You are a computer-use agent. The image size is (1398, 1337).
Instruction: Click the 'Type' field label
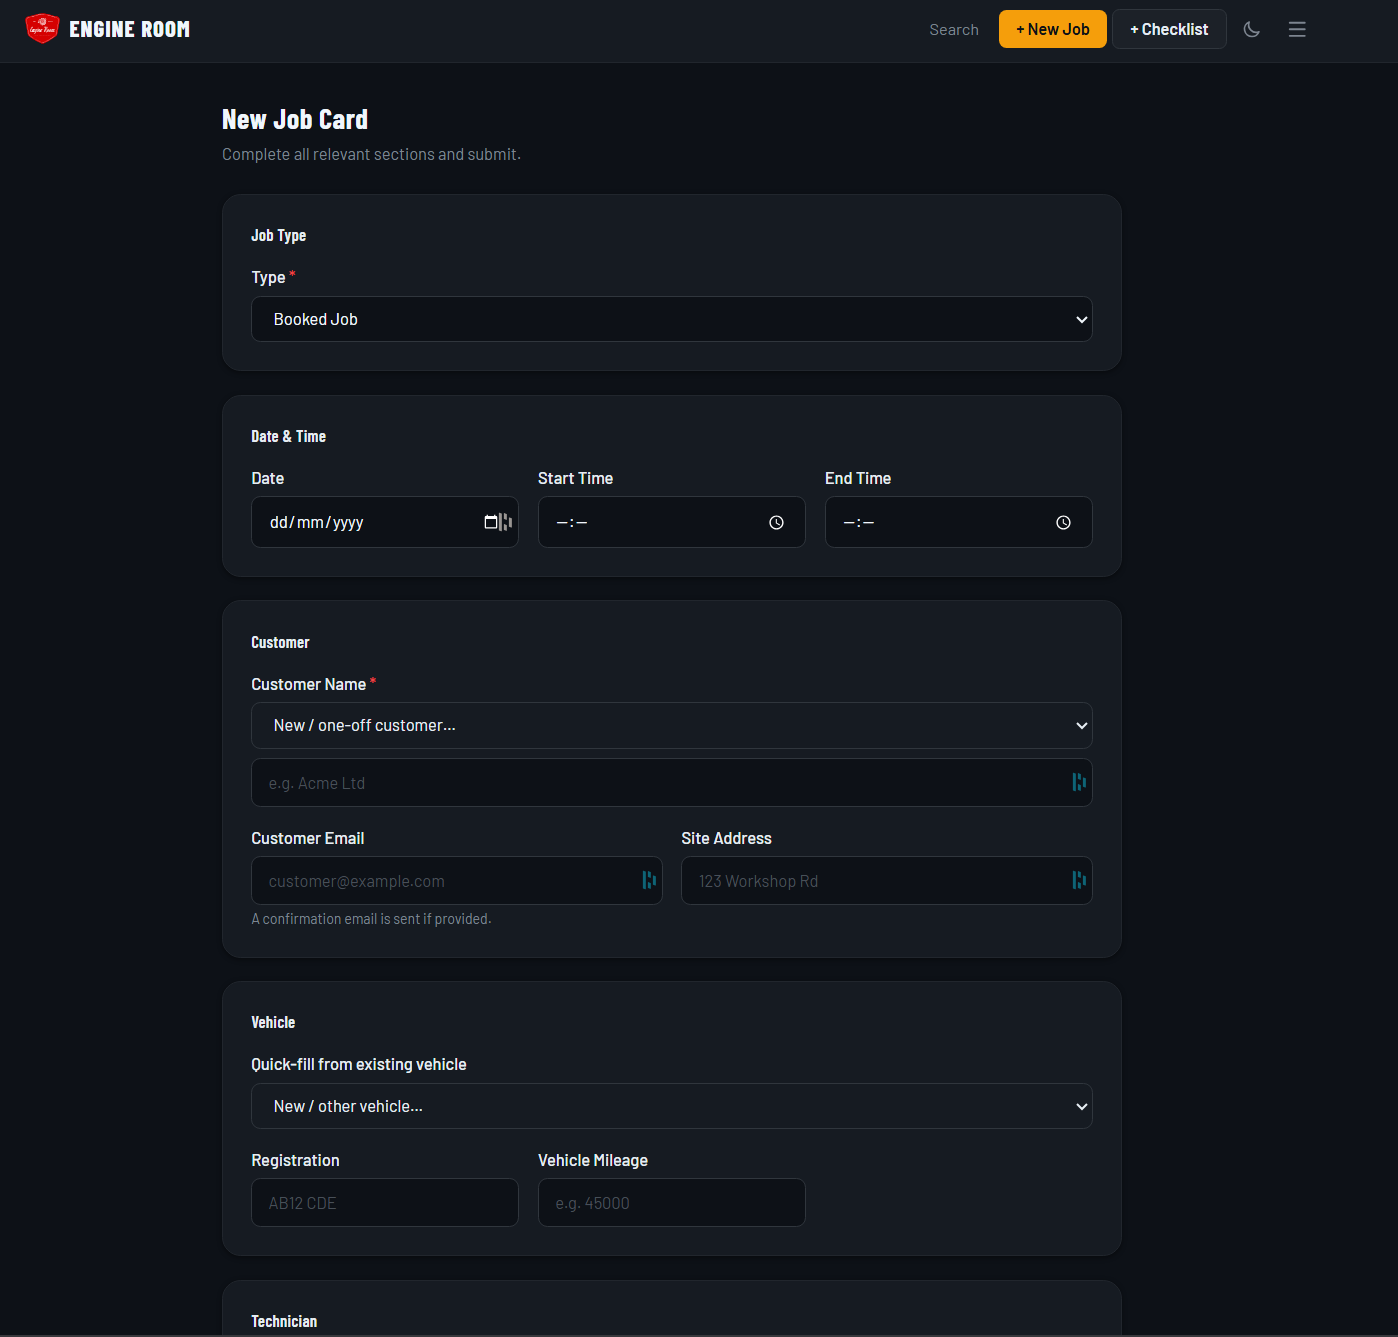268,277
